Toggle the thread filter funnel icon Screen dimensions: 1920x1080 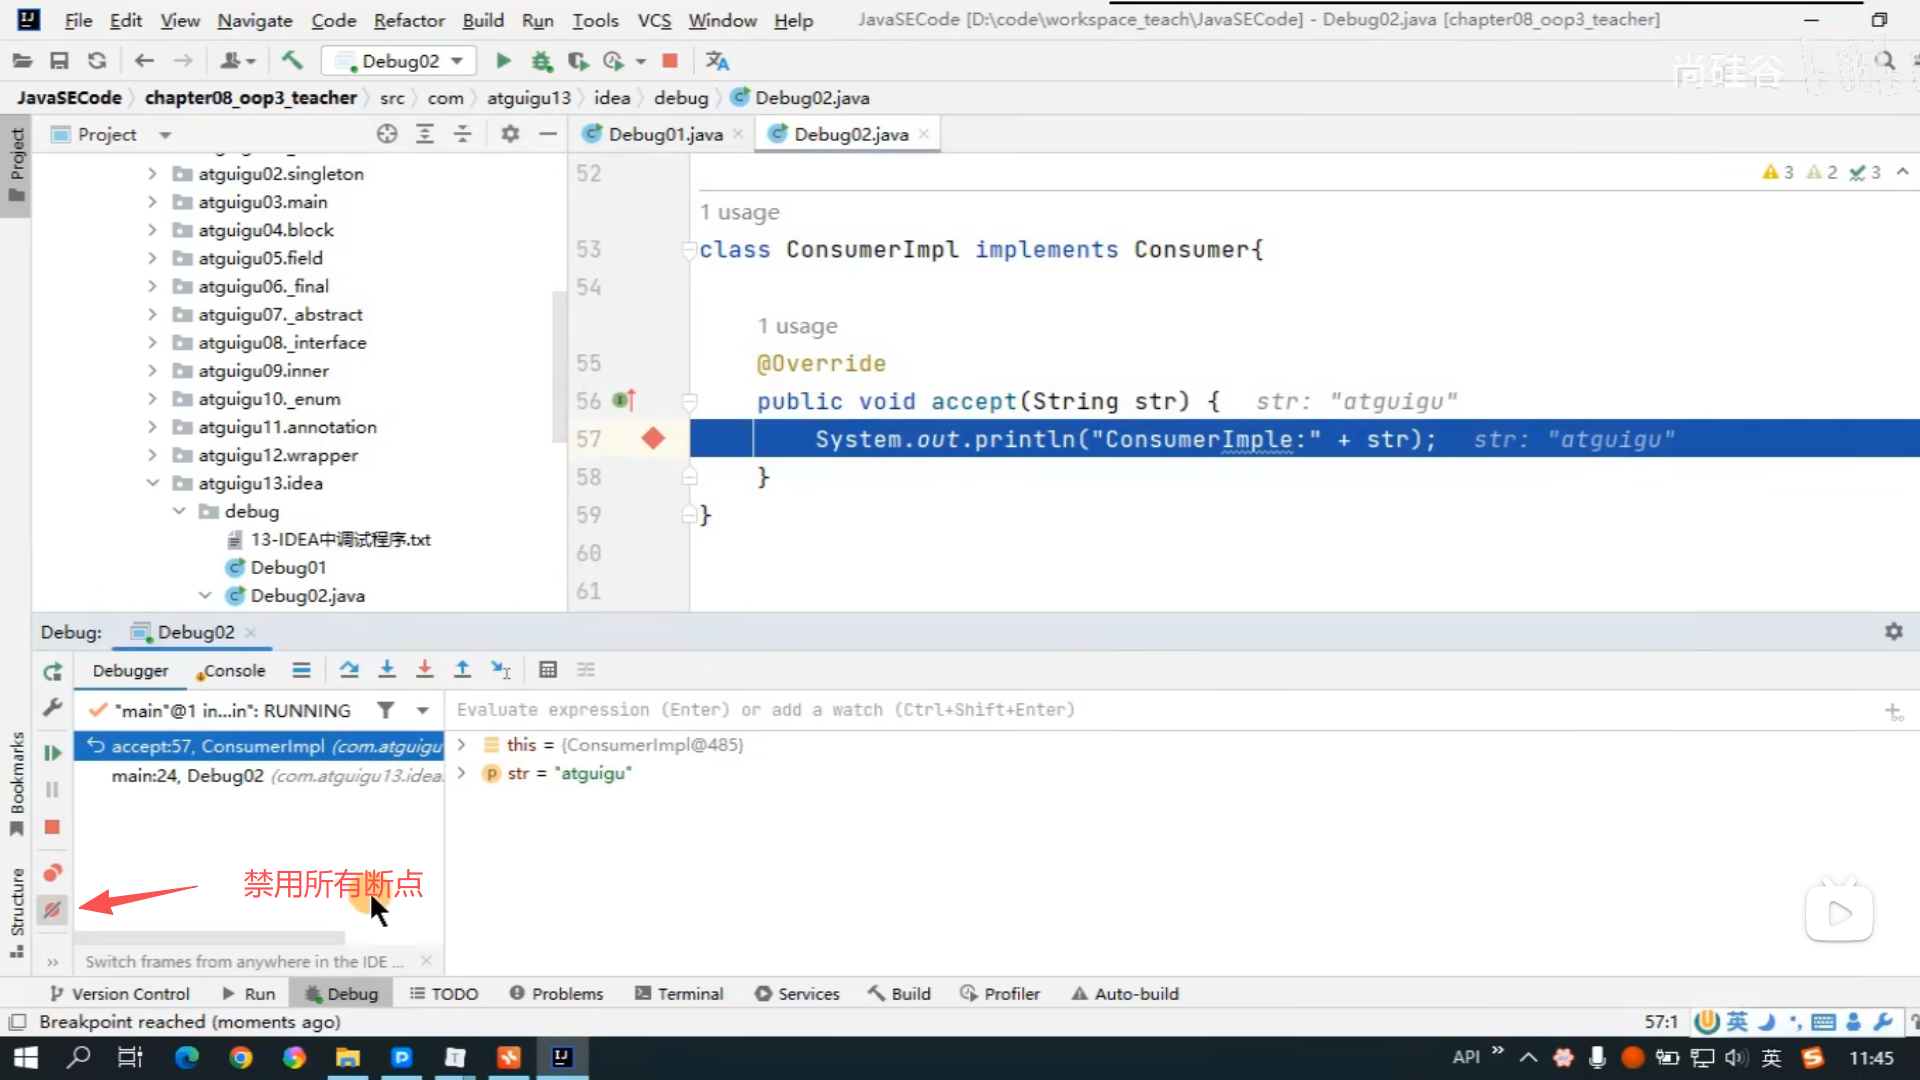point(385,710)
